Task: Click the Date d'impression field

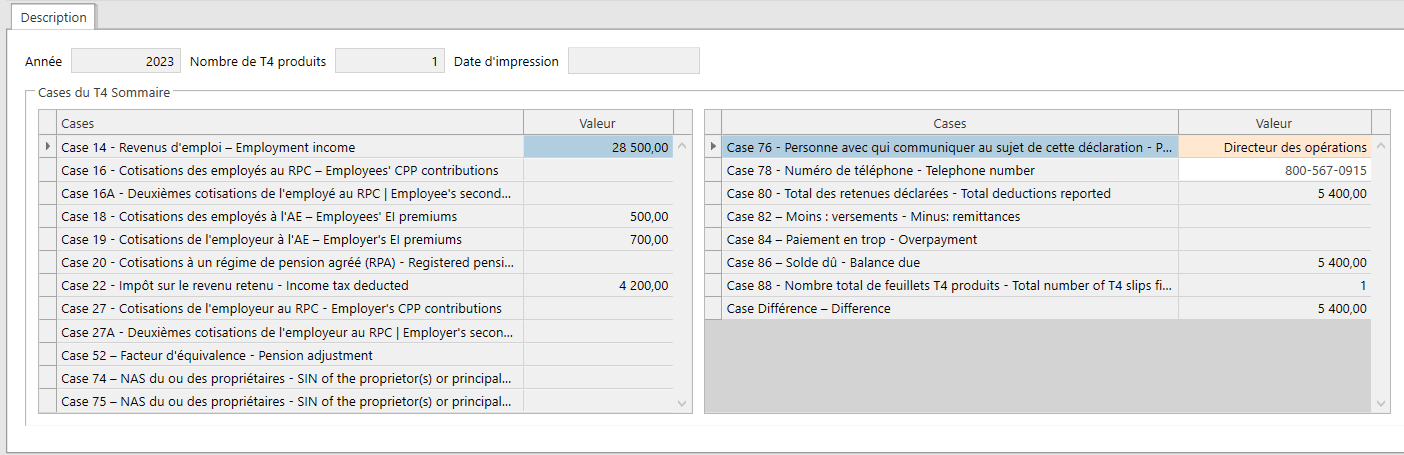Action: point(634,61)
